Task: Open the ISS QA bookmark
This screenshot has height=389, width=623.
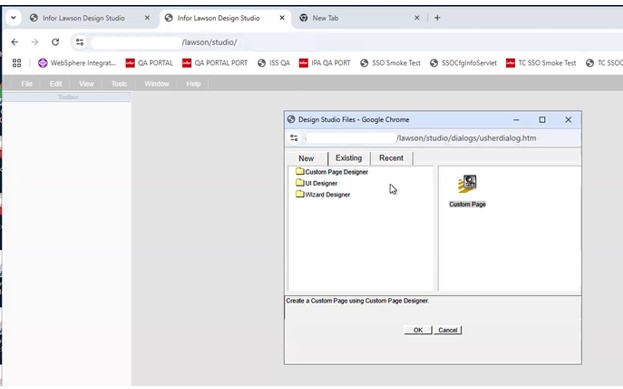Action: [274, 63]
